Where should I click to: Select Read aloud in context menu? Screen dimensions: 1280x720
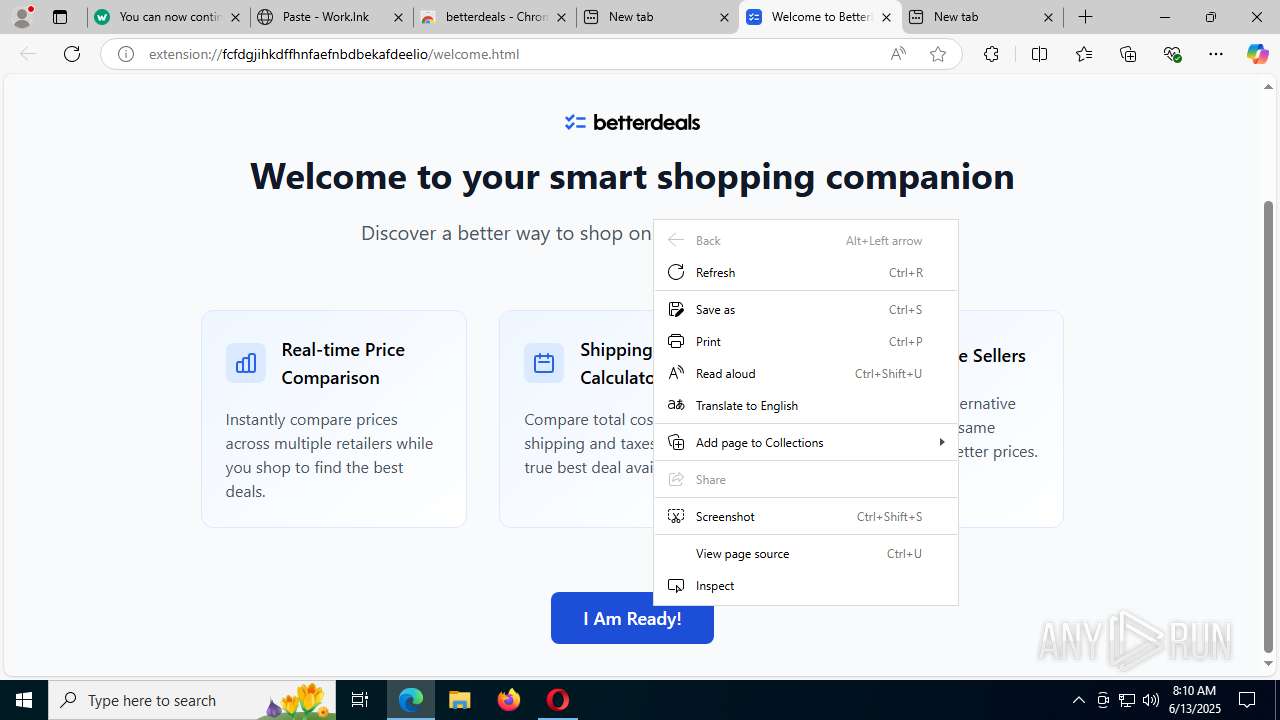pyautogui.click(x=806, y=373)
